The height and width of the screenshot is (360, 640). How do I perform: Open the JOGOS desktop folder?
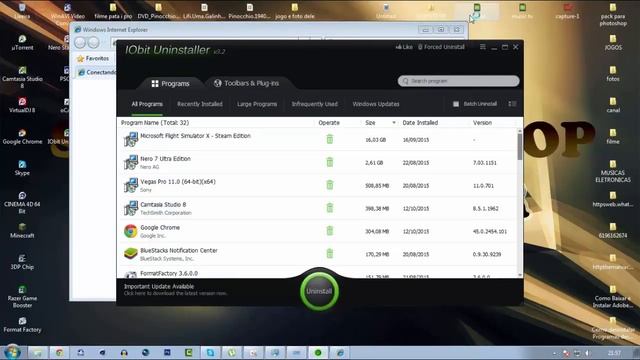[x=613, y=42]
